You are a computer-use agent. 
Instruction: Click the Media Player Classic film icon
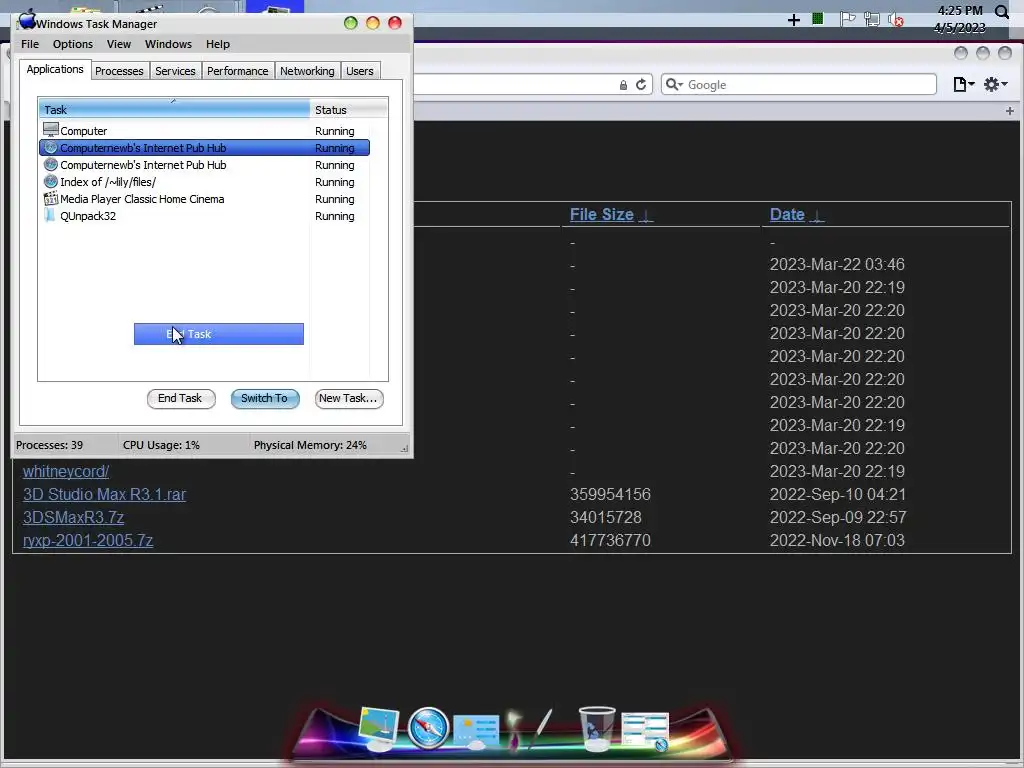pyautogui.click(x=50, y=199)
